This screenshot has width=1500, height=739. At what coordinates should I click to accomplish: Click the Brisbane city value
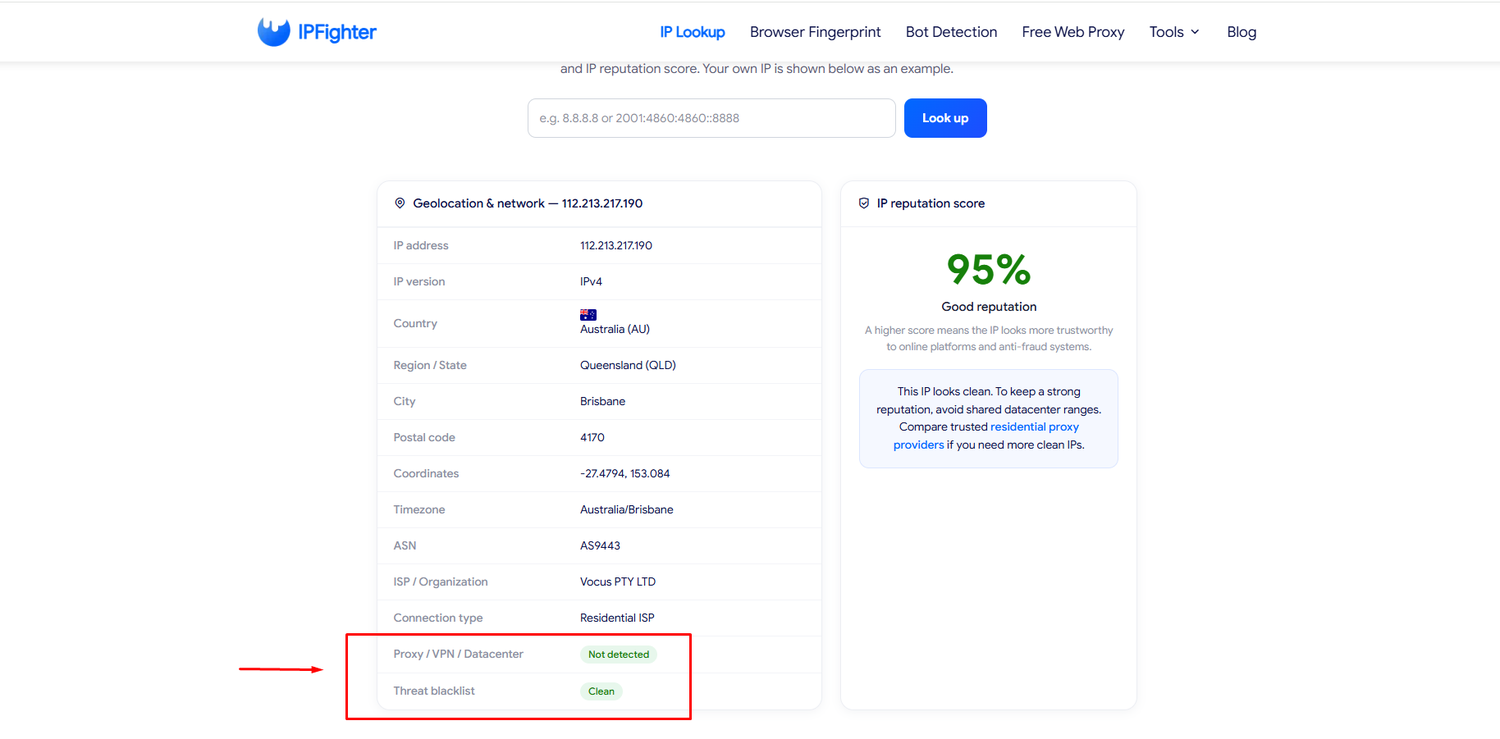pos(603,402)
